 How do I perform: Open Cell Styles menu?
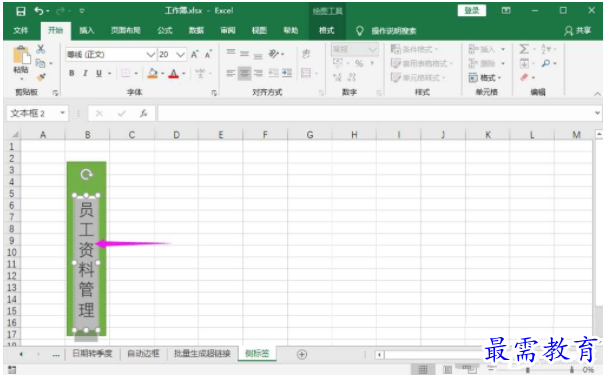(x=419, y=78)
